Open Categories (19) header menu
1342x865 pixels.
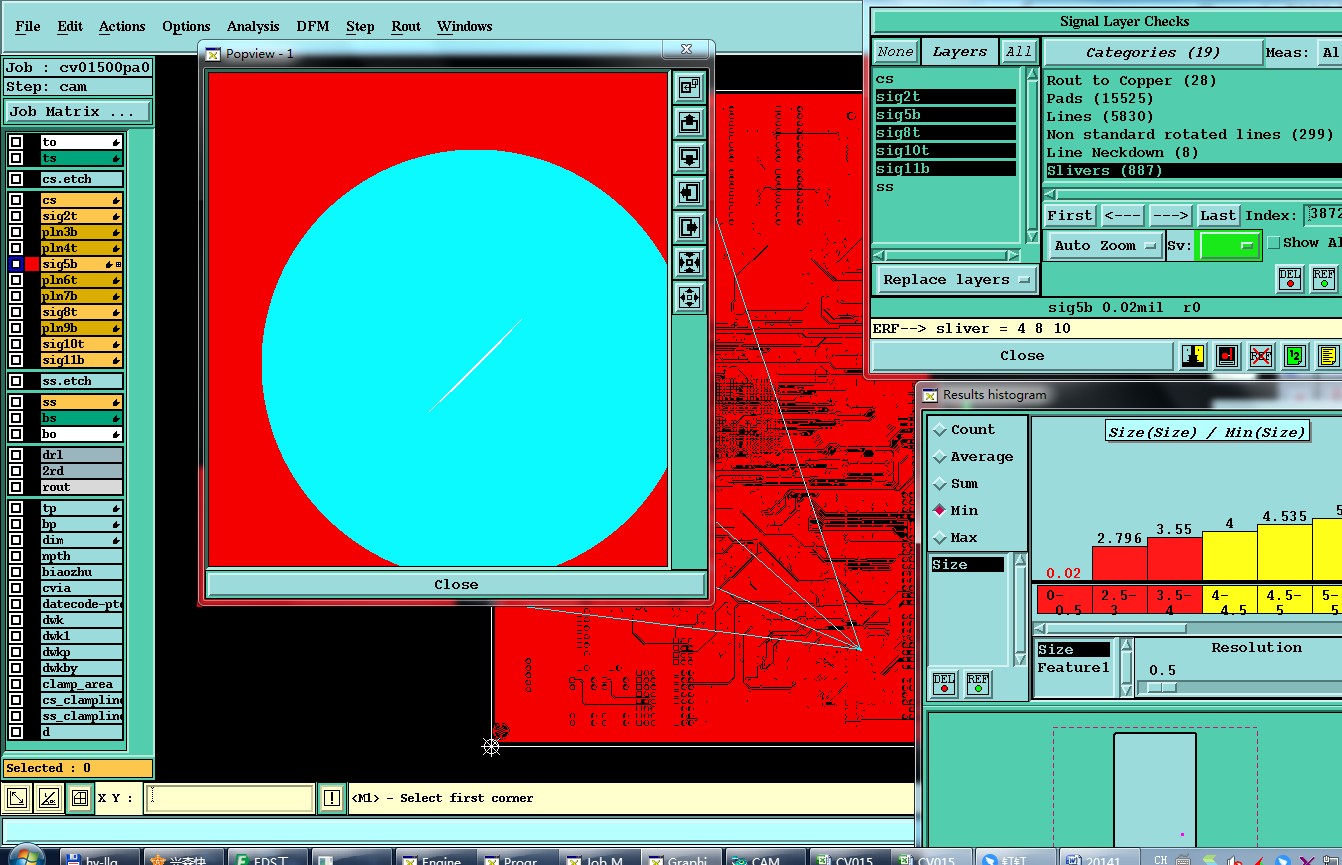(1153, 52)
